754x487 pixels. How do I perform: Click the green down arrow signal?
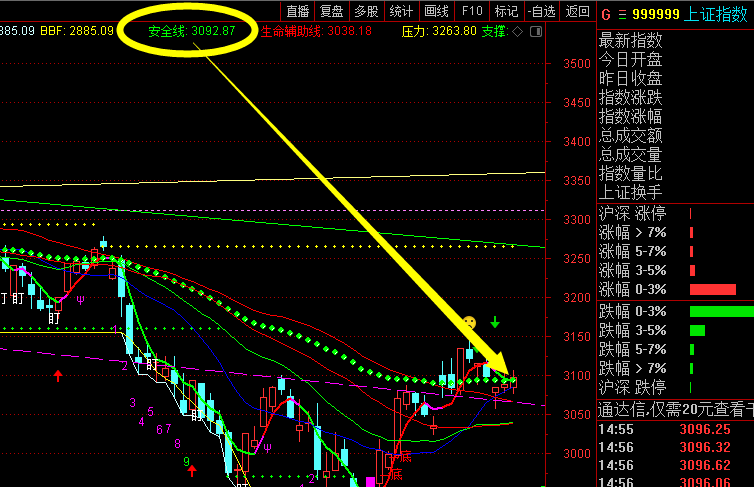[x=495, y=322]
